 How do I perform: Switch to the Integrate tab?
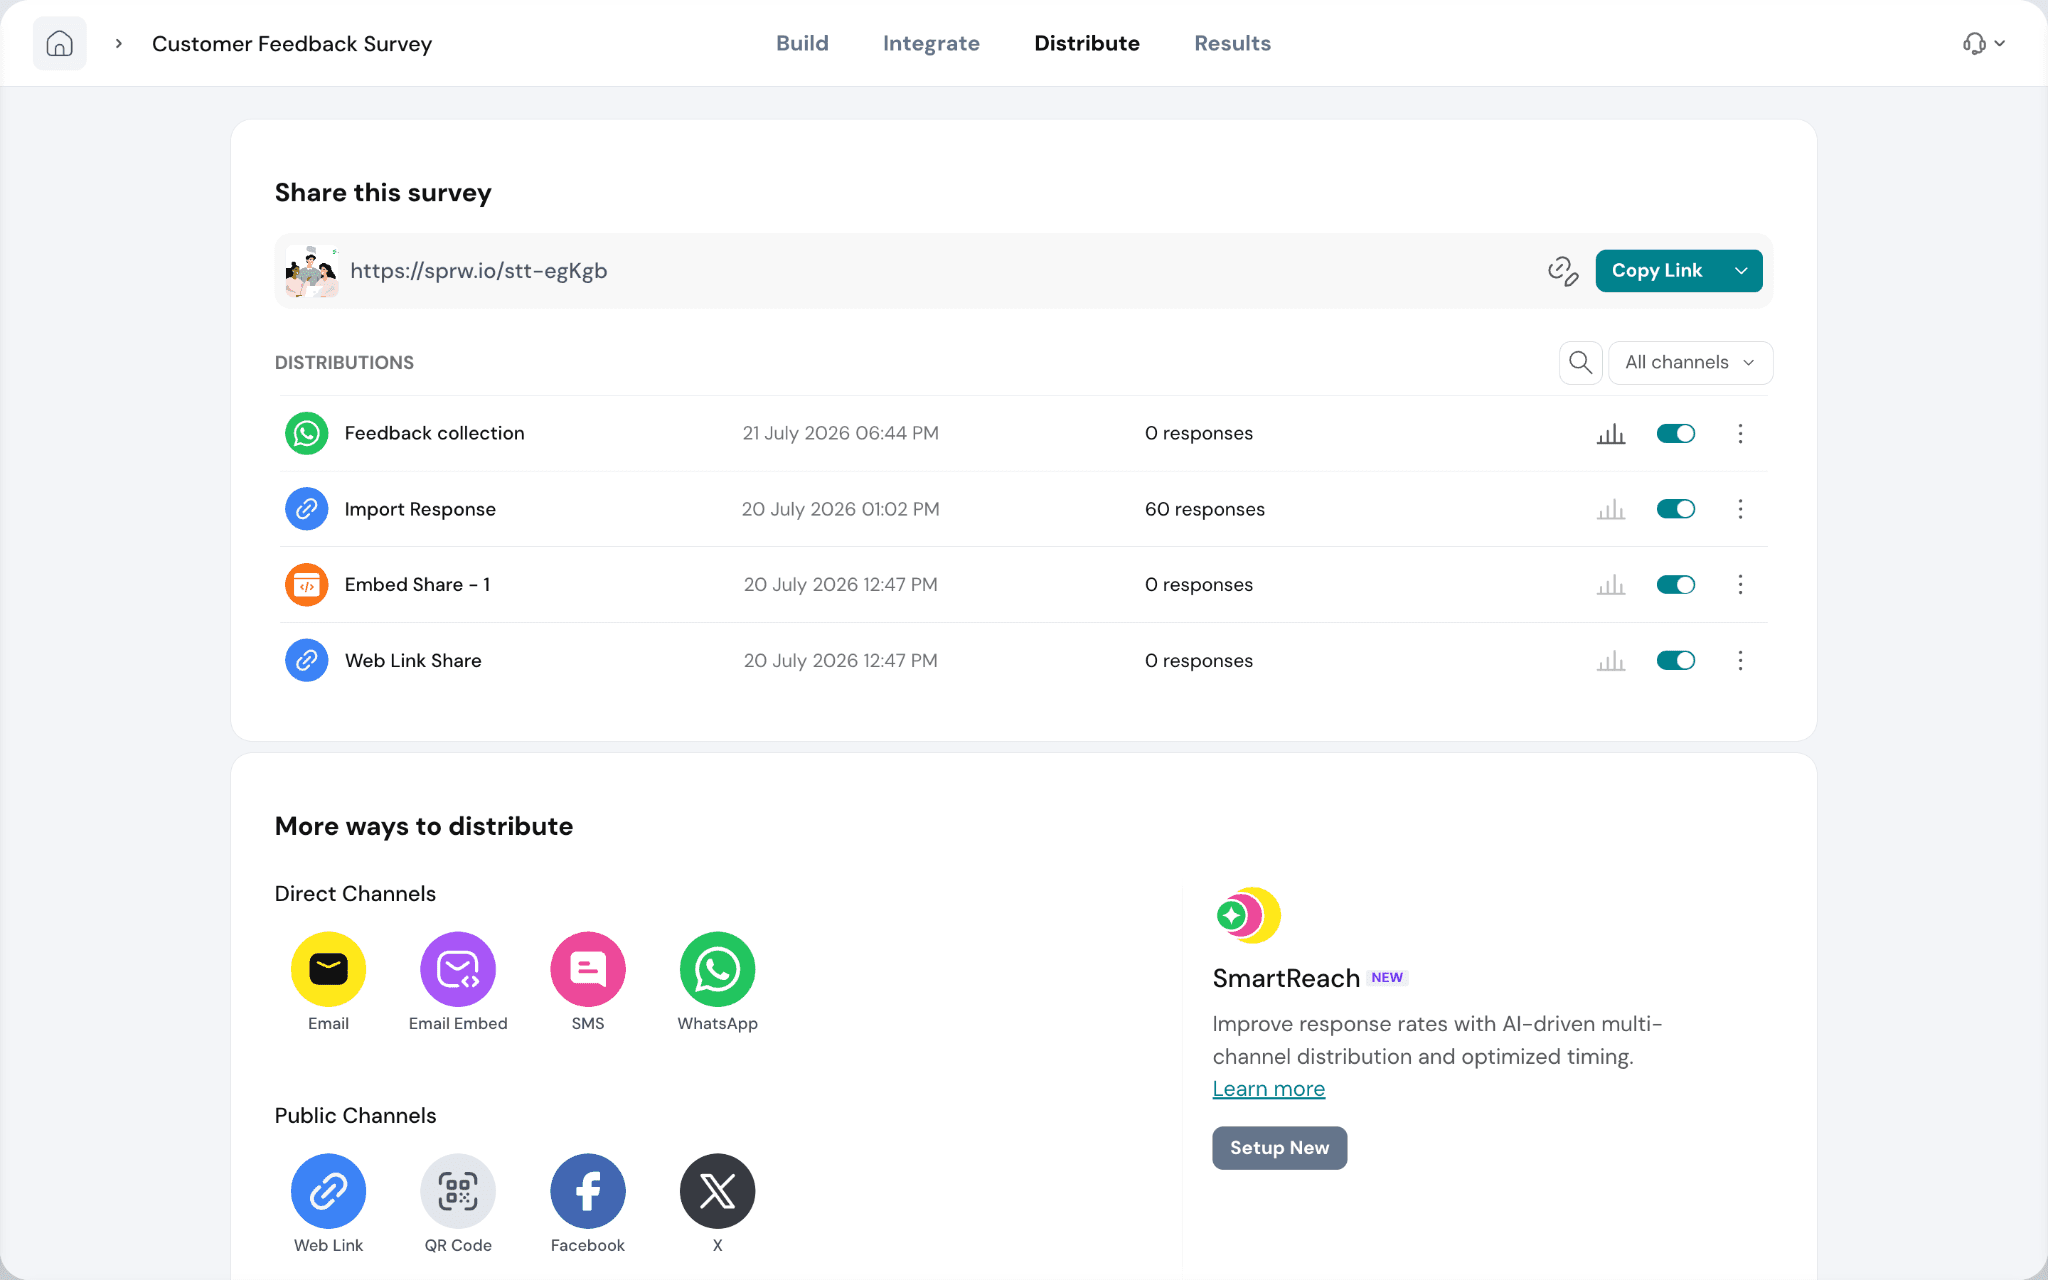(931, 43)
